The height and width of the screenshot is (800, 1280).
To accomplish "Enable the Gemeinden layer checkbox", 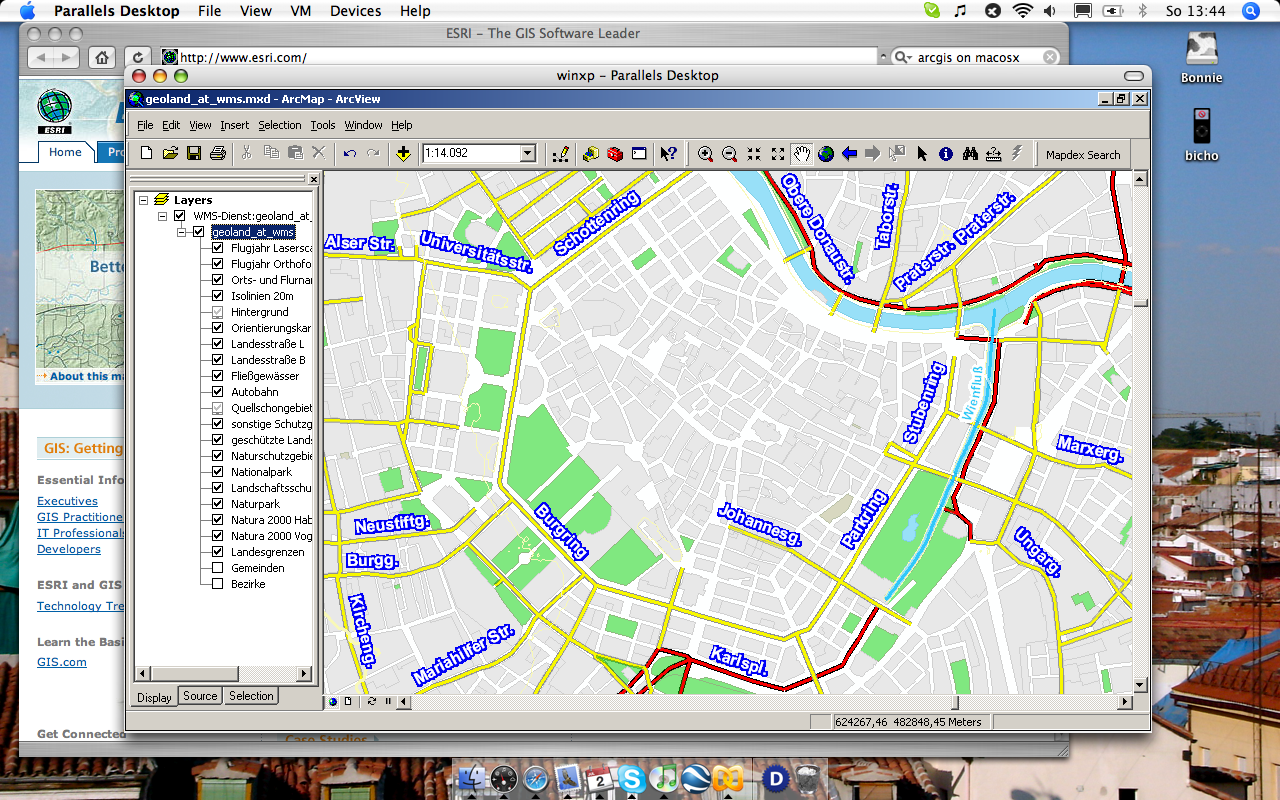I will [218, 568].
